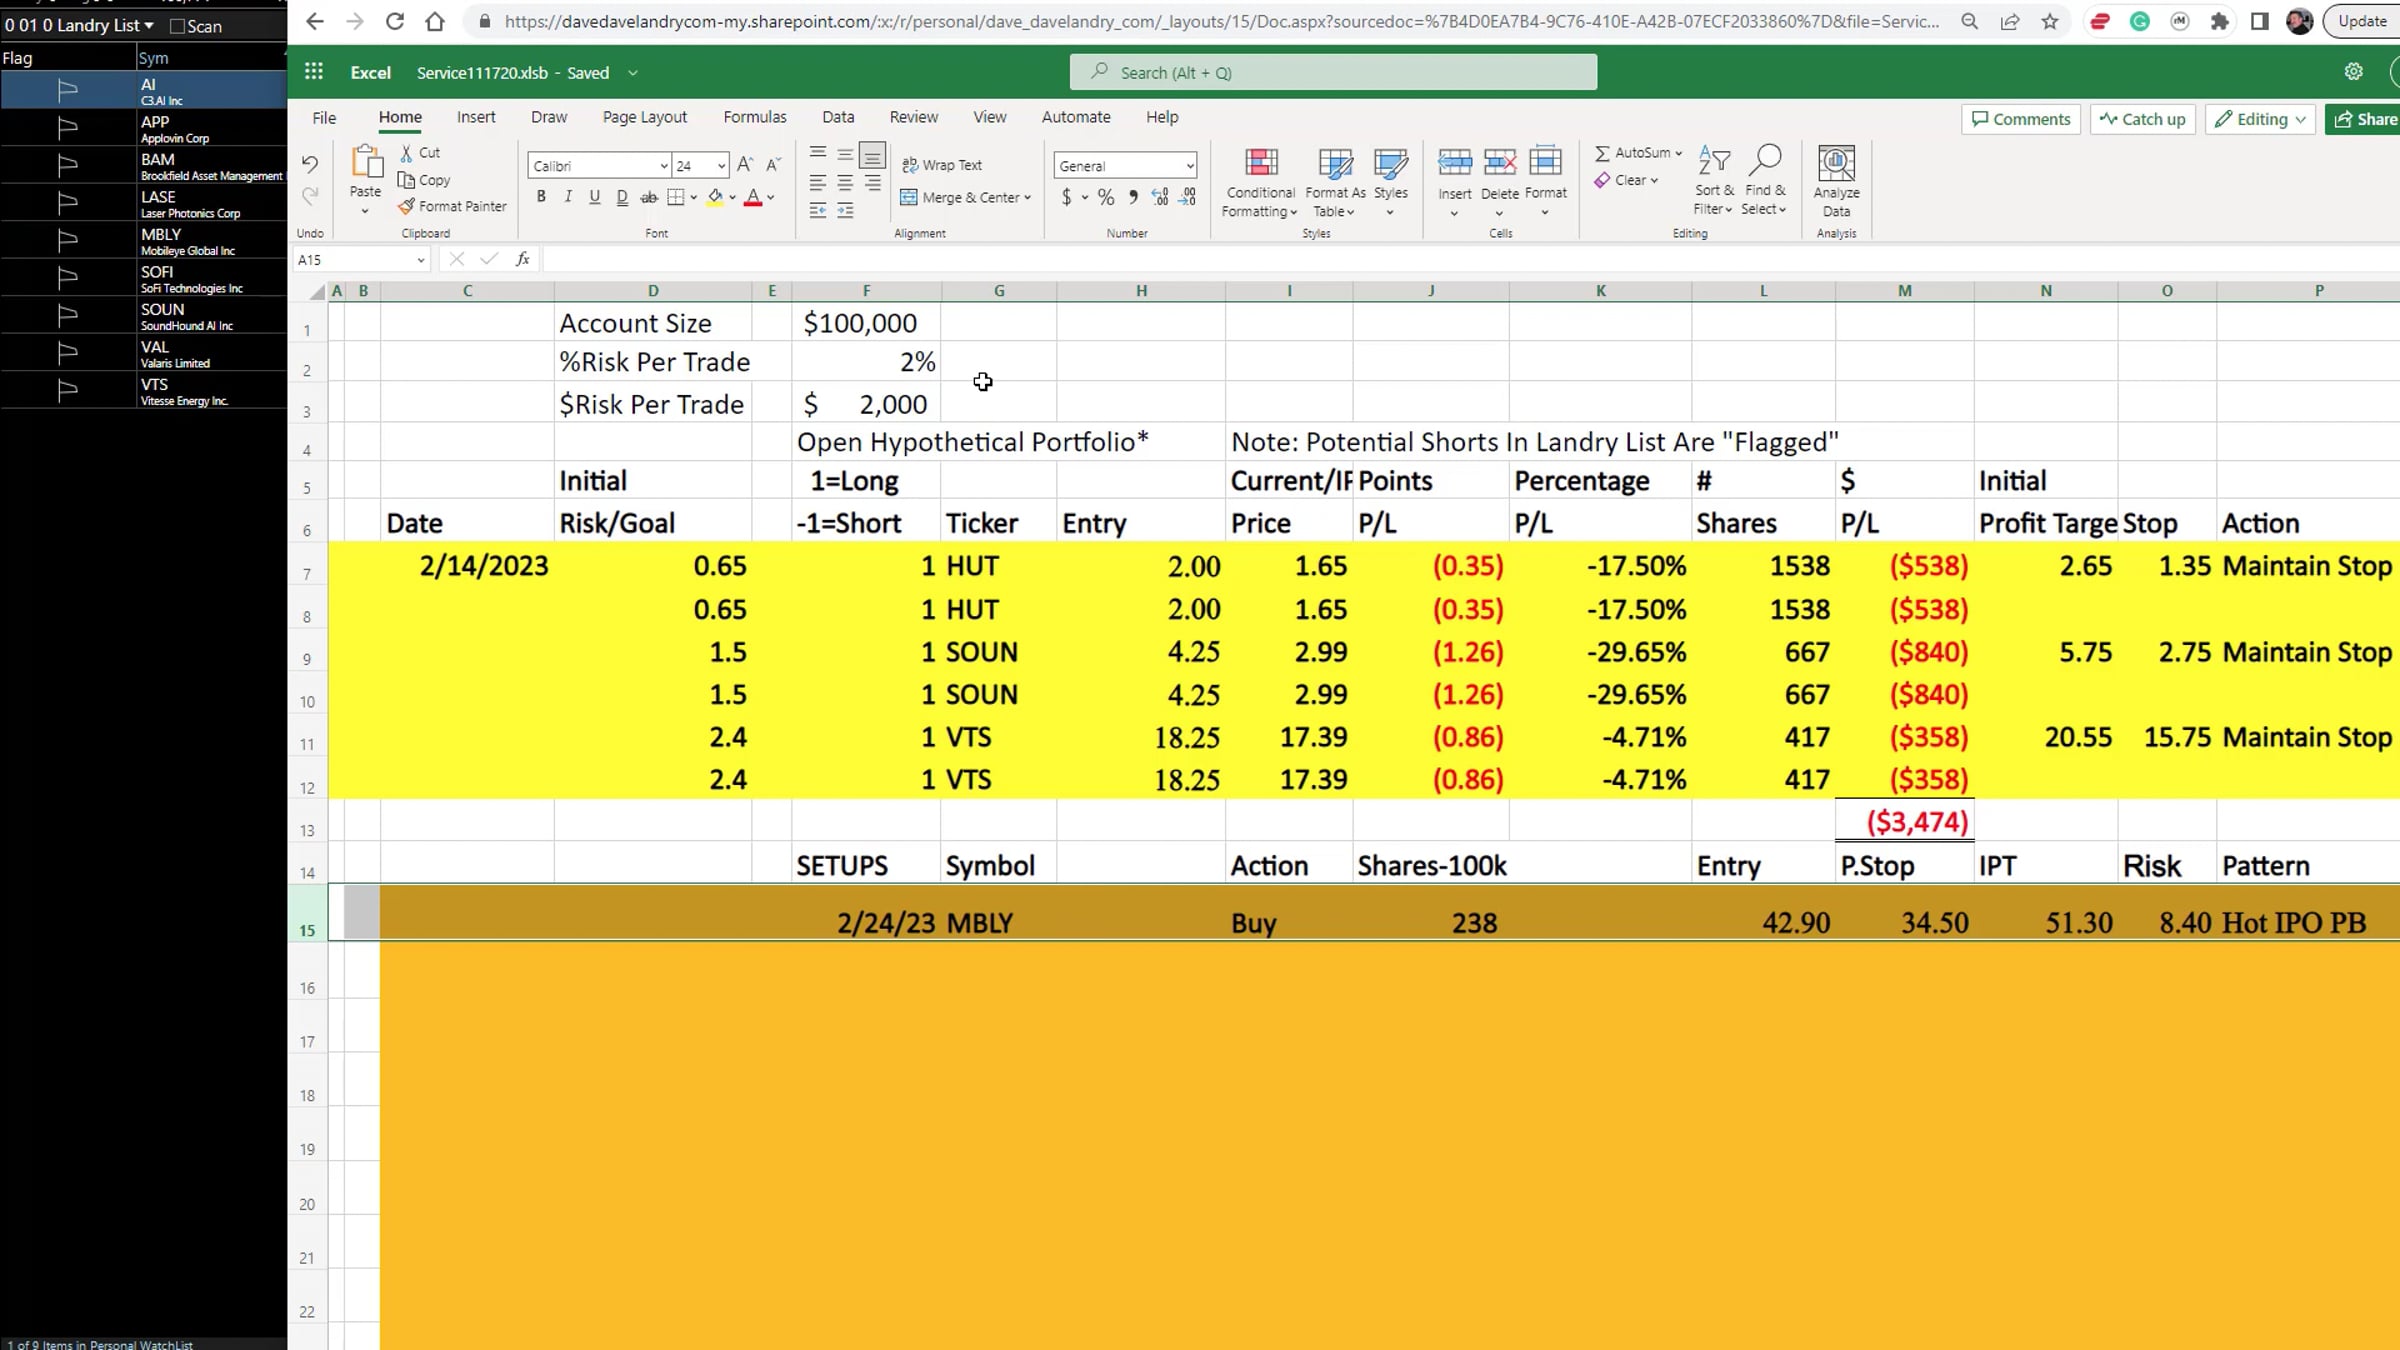Select the LASE row in watchlist
2400x1350 pixels.
click(x=144, y=203)
